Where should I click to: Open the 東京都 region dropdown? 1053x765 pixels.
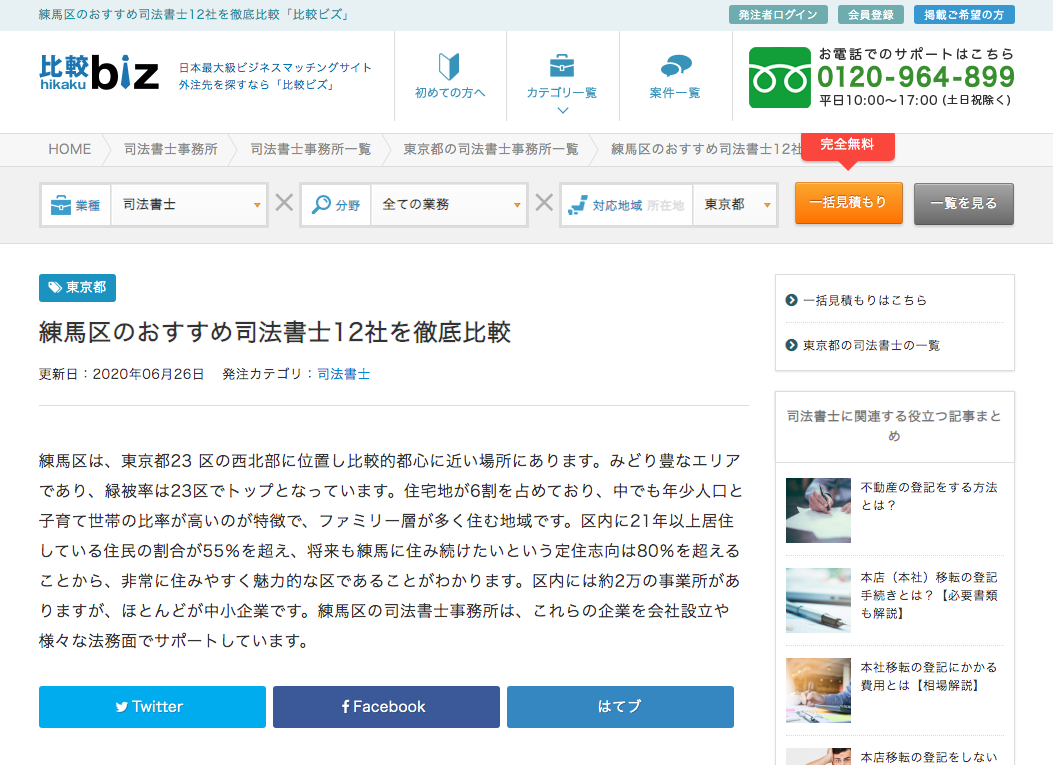[x=735, y=204]
